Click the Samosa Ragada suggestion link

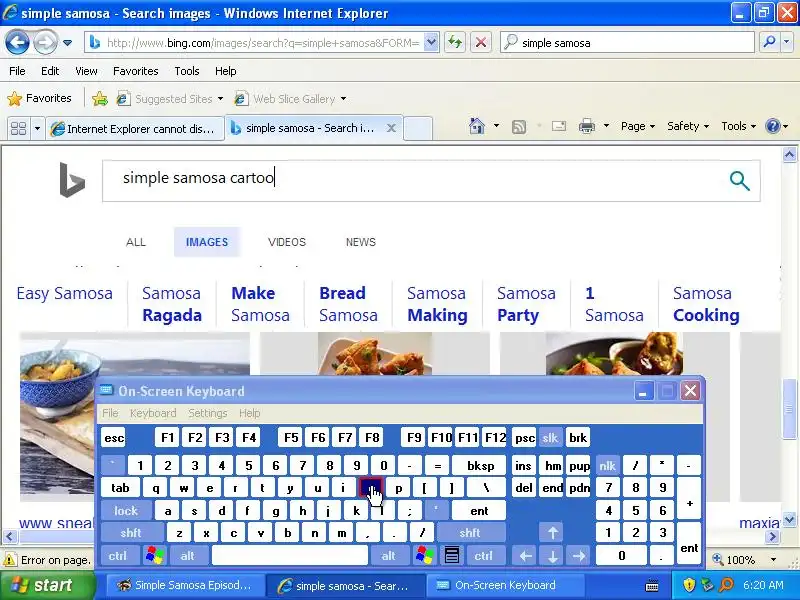(x=171, y=304)
